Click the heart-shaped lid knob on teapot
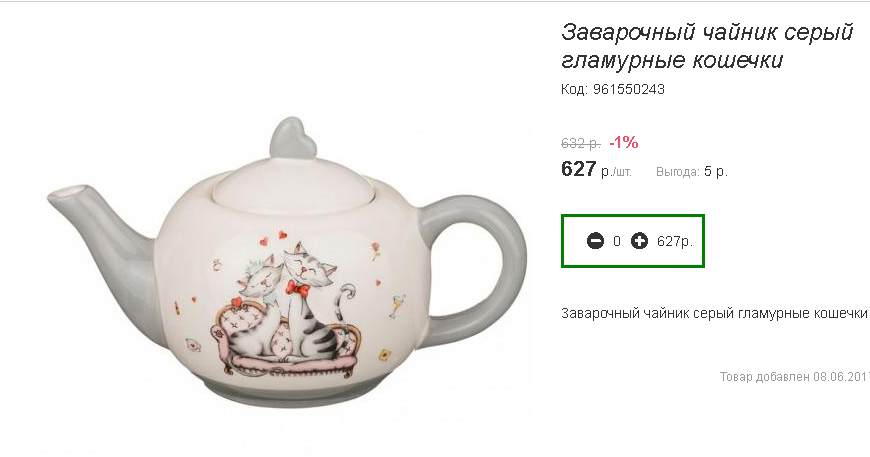Image resolution: width=870 pixels, height=457 pixels. click(x=292, y=138)
